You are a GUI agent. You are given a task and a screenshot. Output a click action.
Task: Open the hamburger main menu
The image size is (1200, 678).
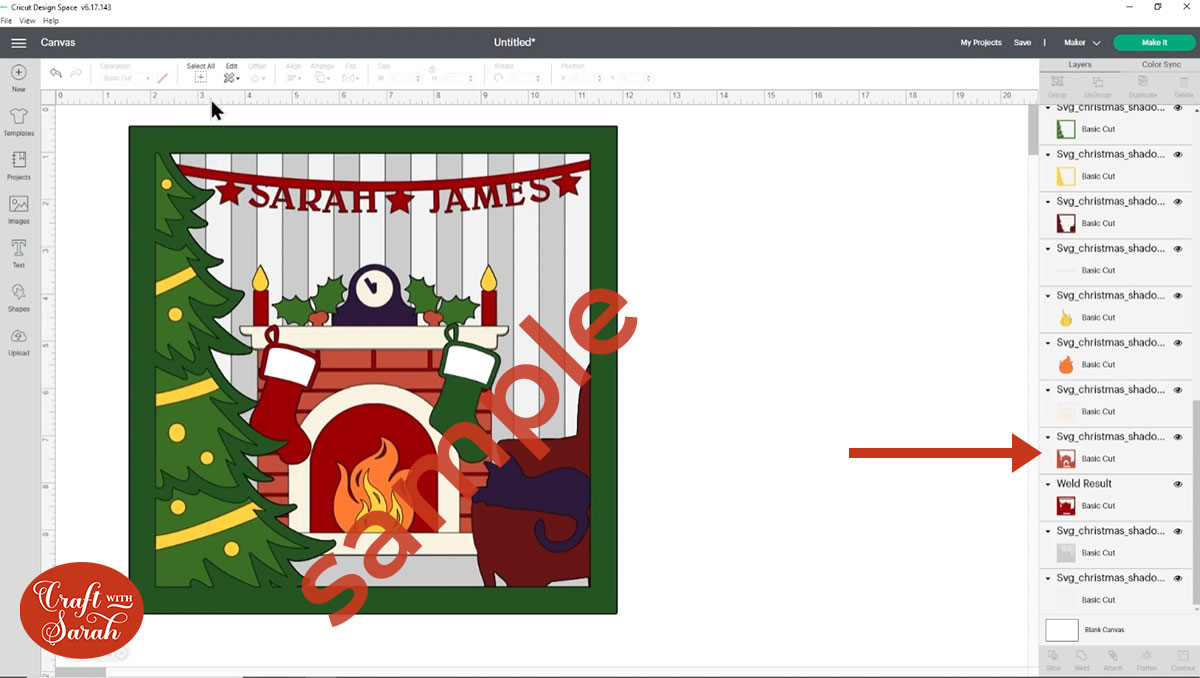pos(19,43)
